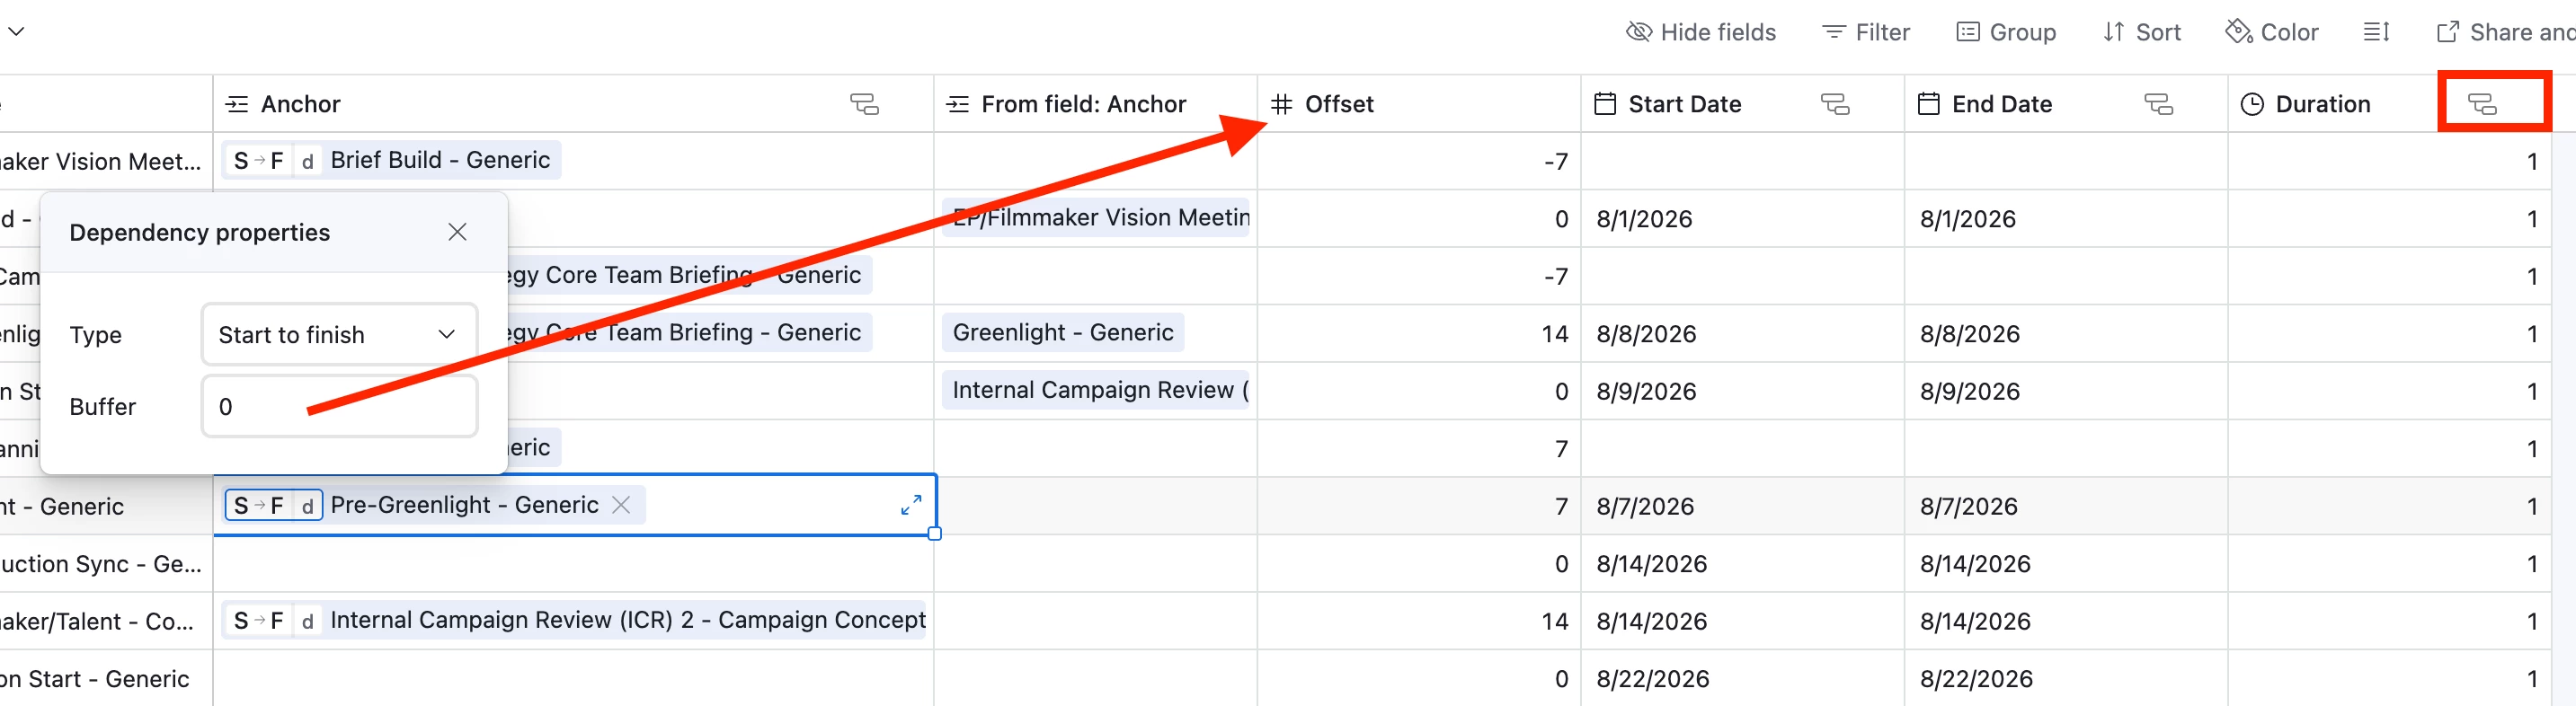2576x706 pixels.
Task: Expand the Pre-Greenlight cell with arrows icon
Action: [x=911, y=506]
